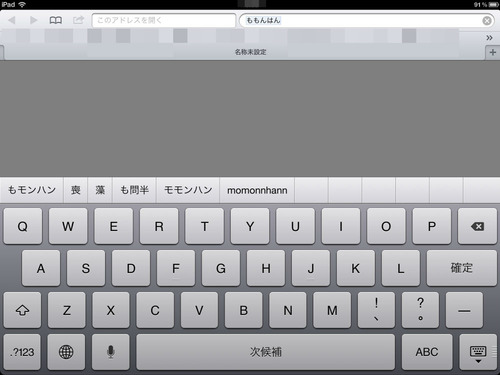The image size is (500, 375).
Task: Tap the Z key
Action: coord(67,310)
